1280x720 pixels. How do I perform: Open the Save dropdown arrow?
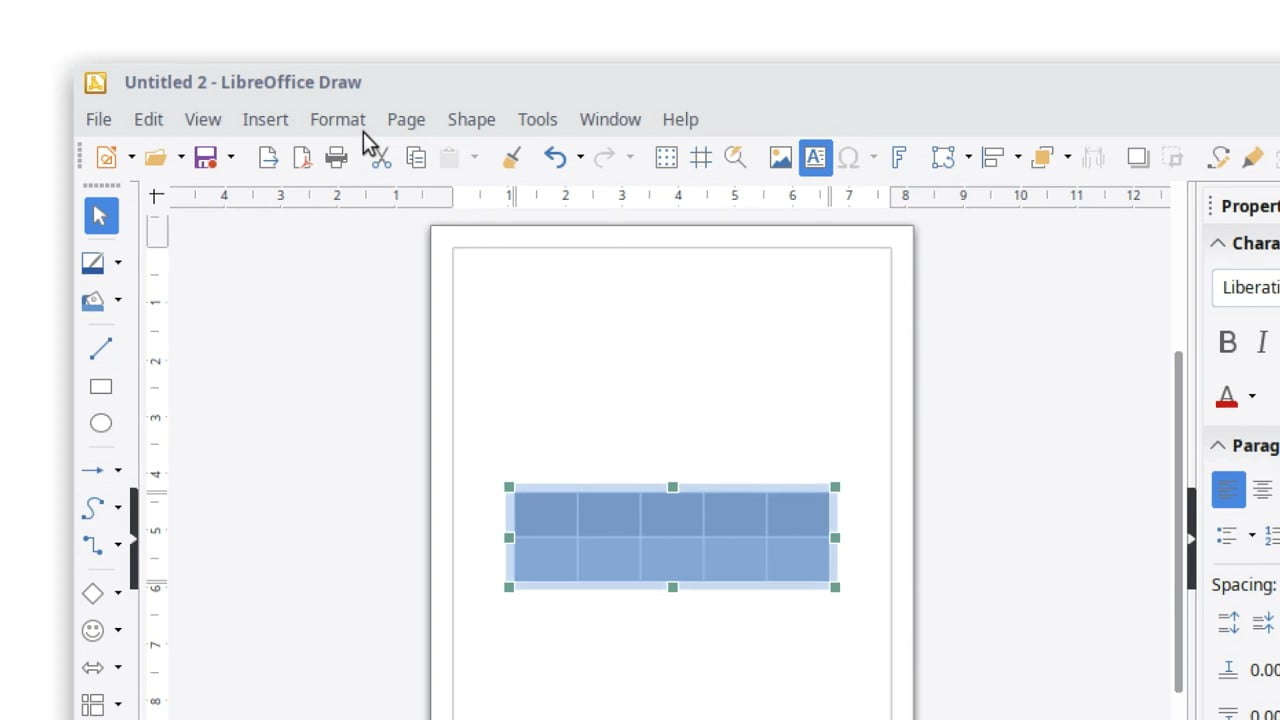231,157
